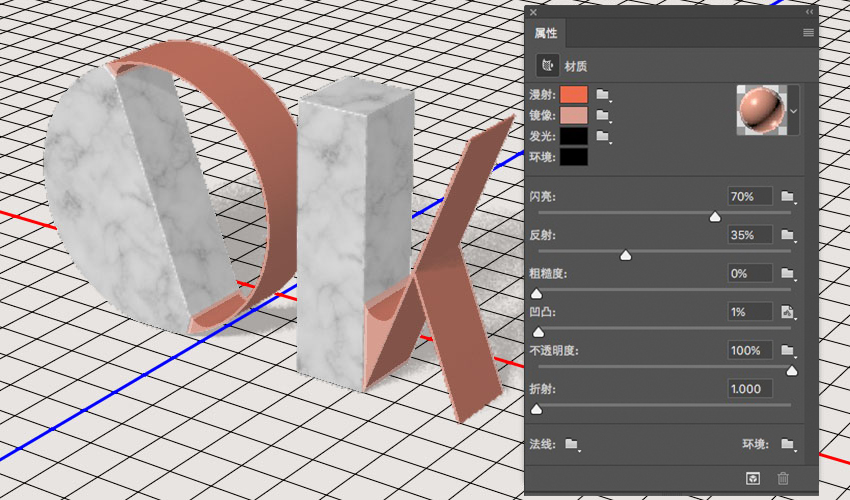Viewport: 850px width, 500px height.
Task: Click the refraction (折射) value field 1.000
Action: coord(750,389)
